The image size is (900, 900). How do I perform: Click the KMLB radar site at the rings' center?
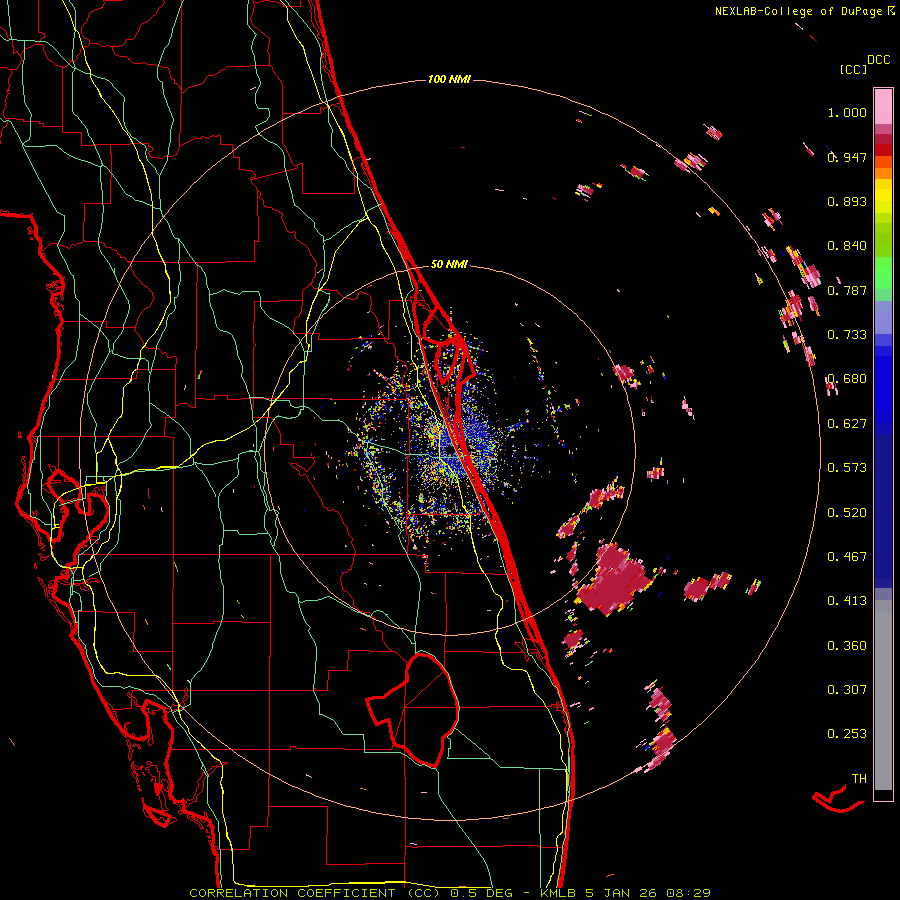(450, 451)
